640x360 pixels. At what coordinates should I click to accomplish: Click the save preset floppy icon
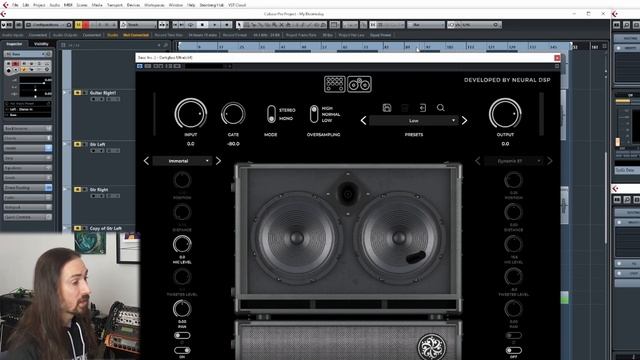point(387,108)
